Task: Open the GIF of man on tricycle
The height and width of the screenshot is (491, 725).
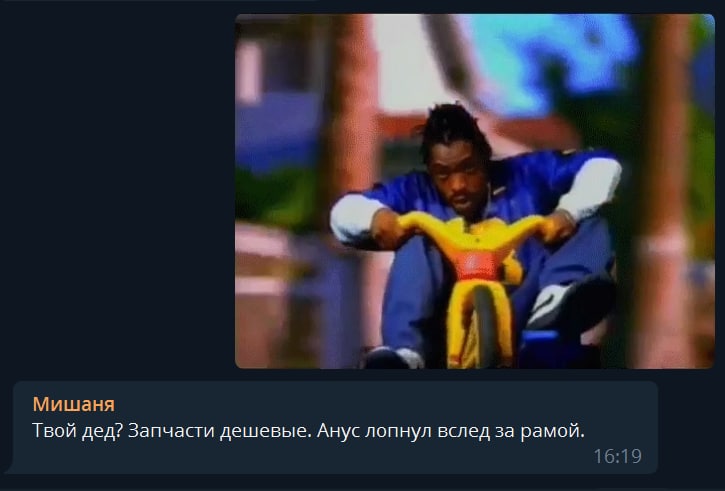Action: click(x=475, y=191)
